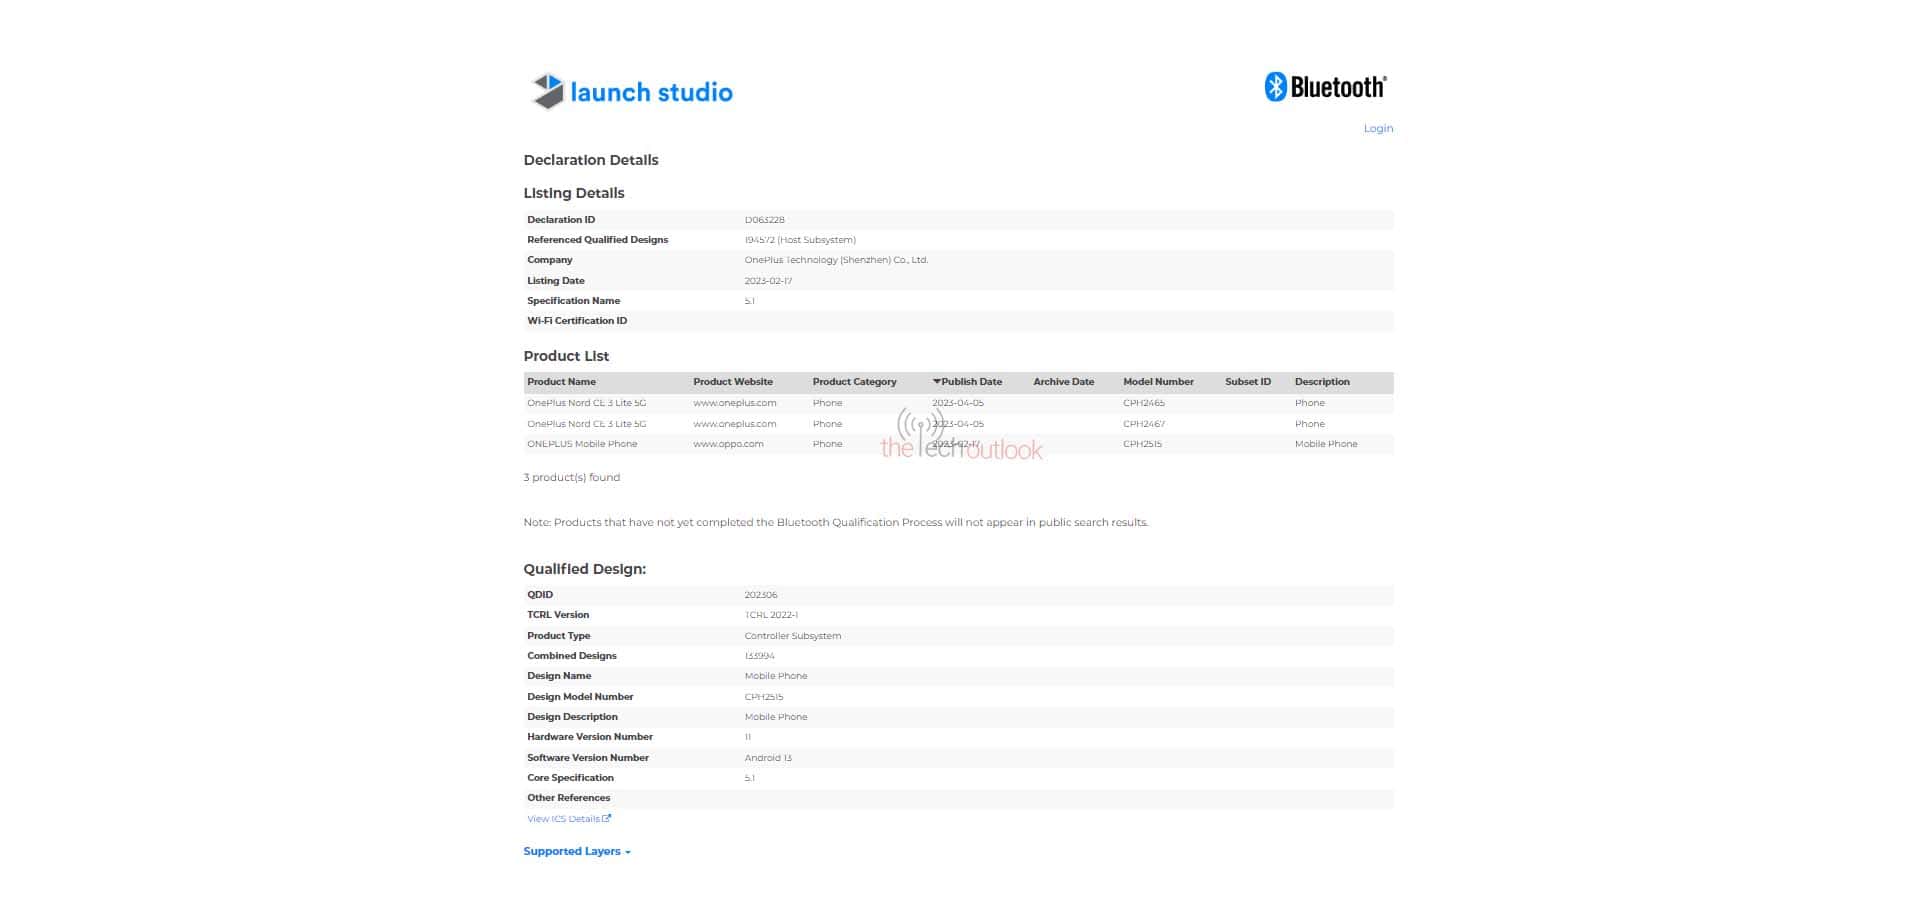Sort by the Archive Date column
The image size is (1920, 920).
1063,382
